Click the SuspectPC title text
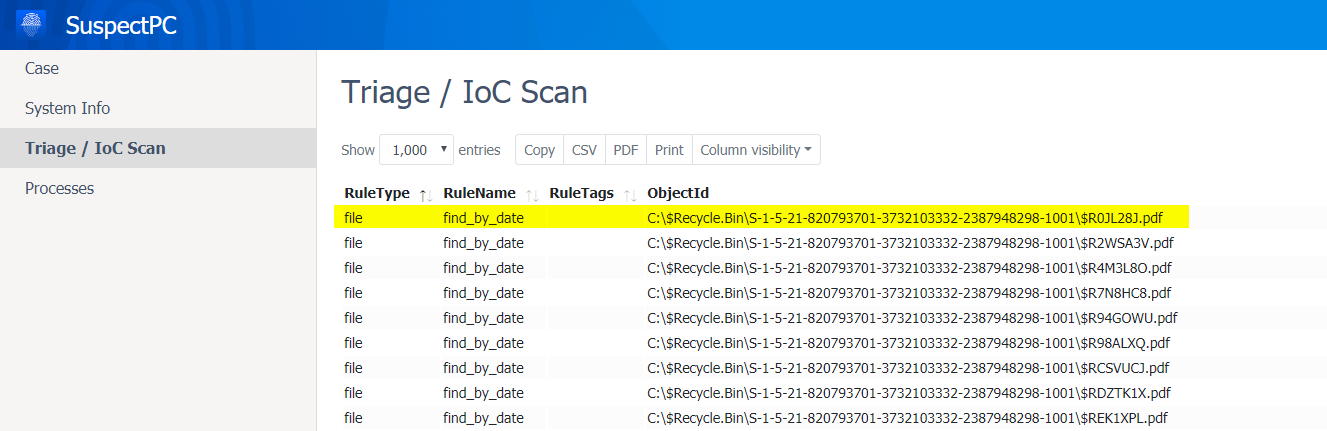 coord(121,26)
